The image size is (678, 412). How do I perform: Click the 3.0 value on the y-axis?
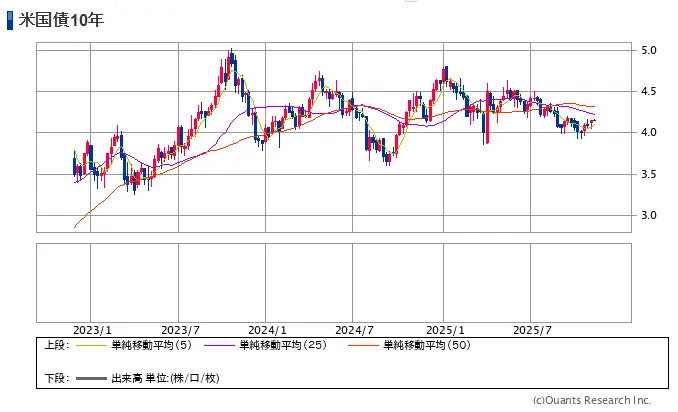648,216
